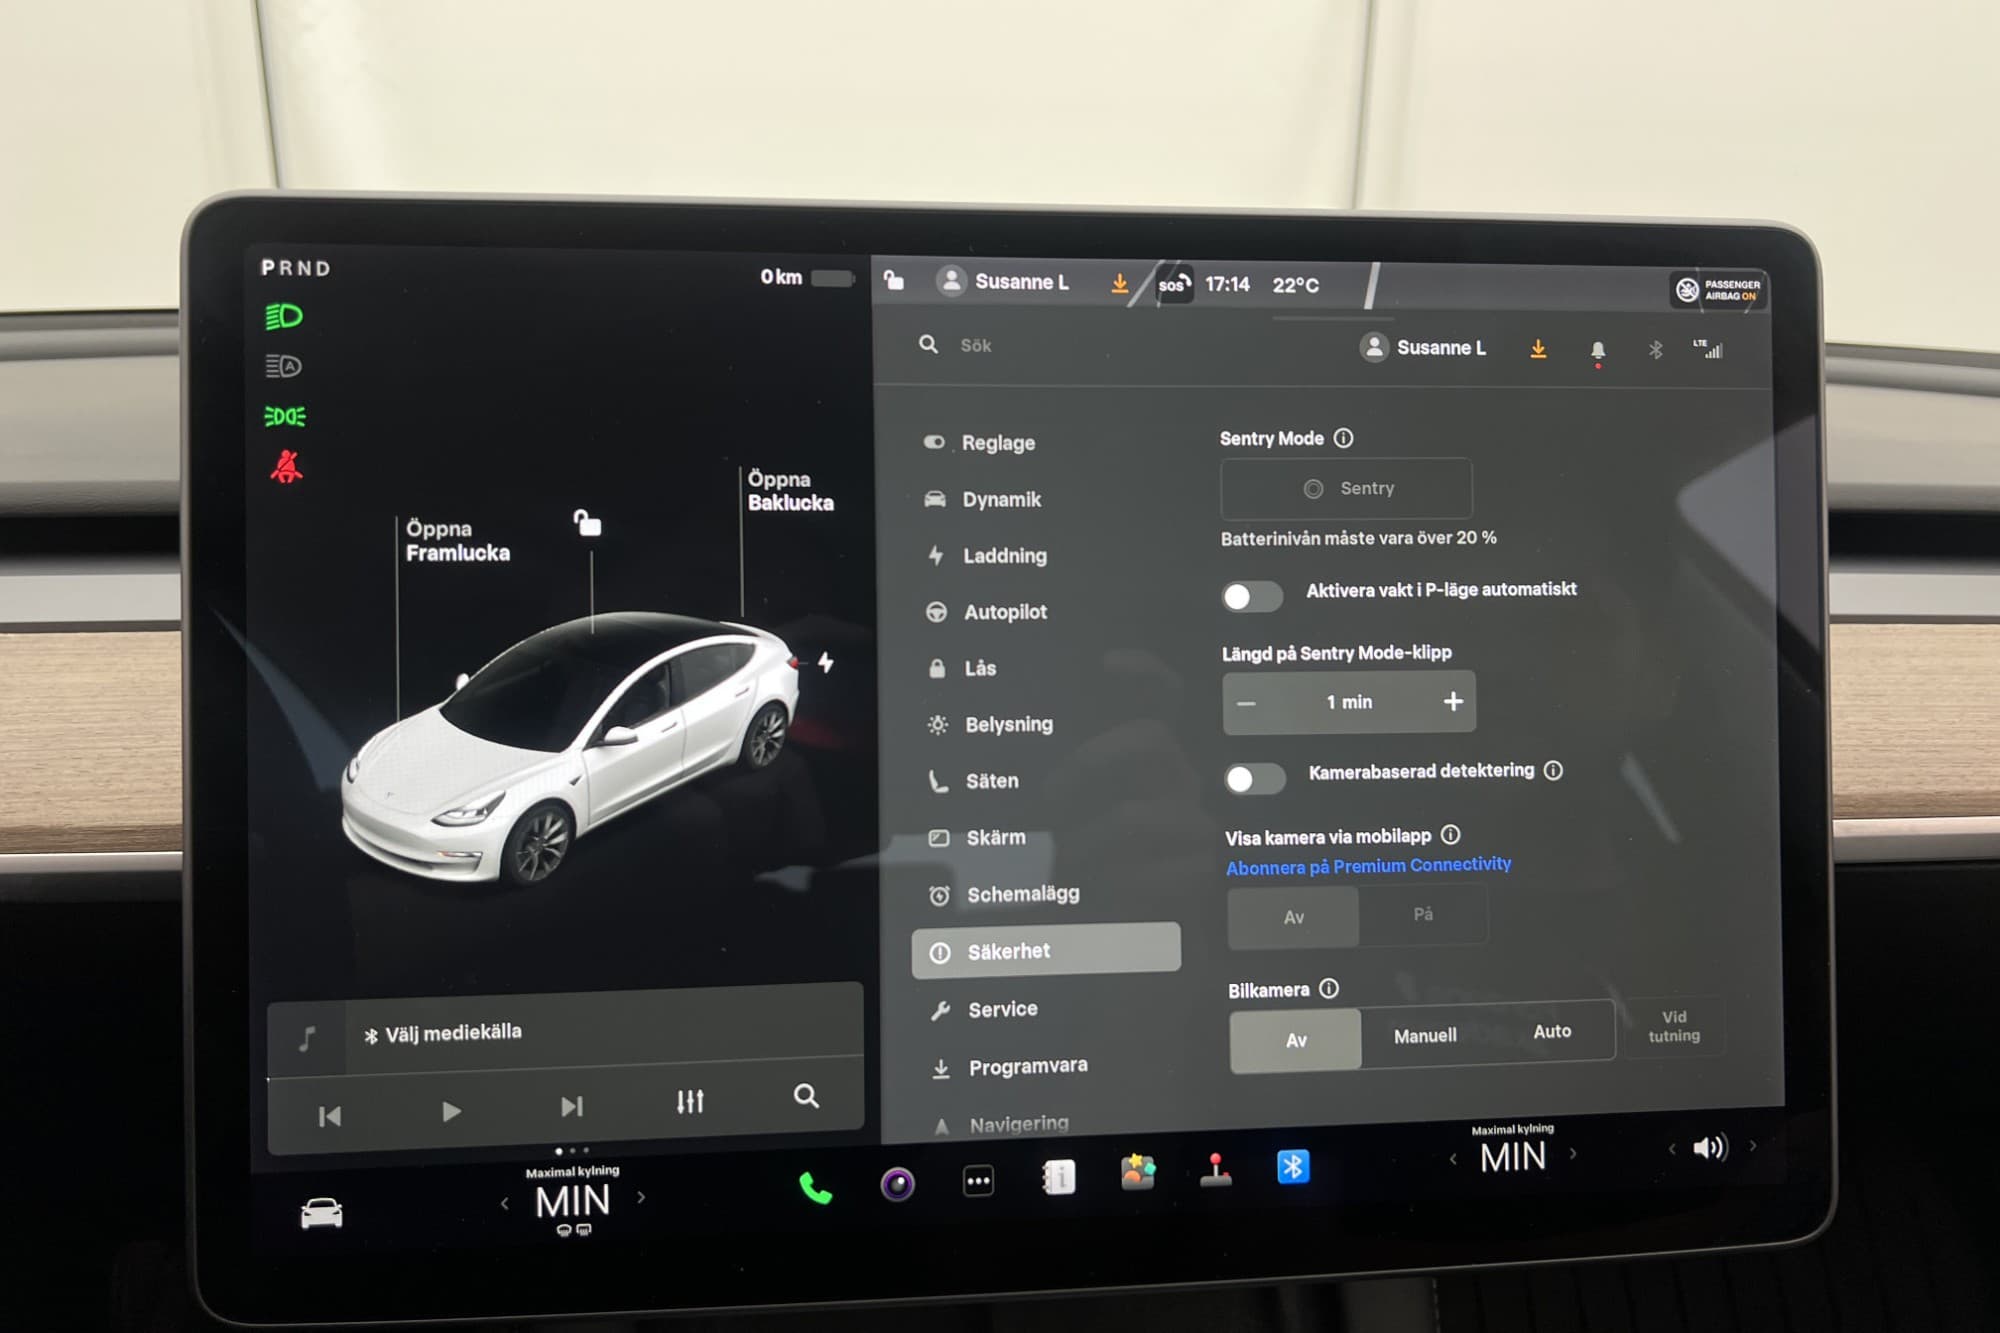Lower driver temperature with left chevron
Image resolution: width=2000 pixels, height=1333 pixels.
click(504, 1203)
